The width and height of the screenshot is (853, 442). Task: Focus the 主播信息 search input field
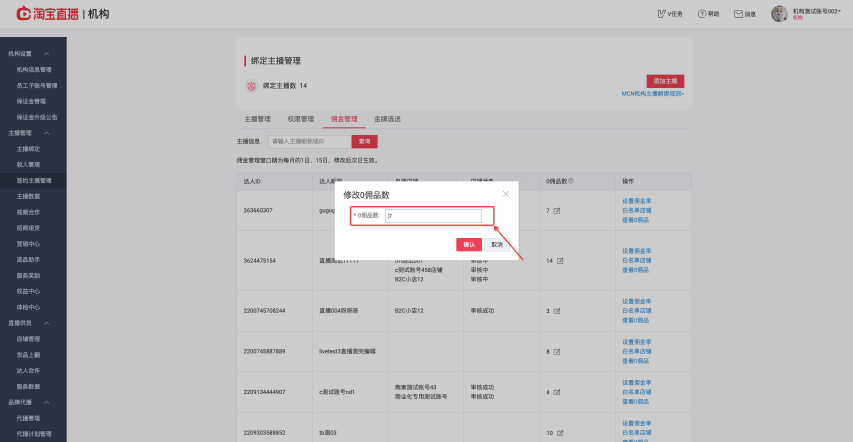(310, 142)
